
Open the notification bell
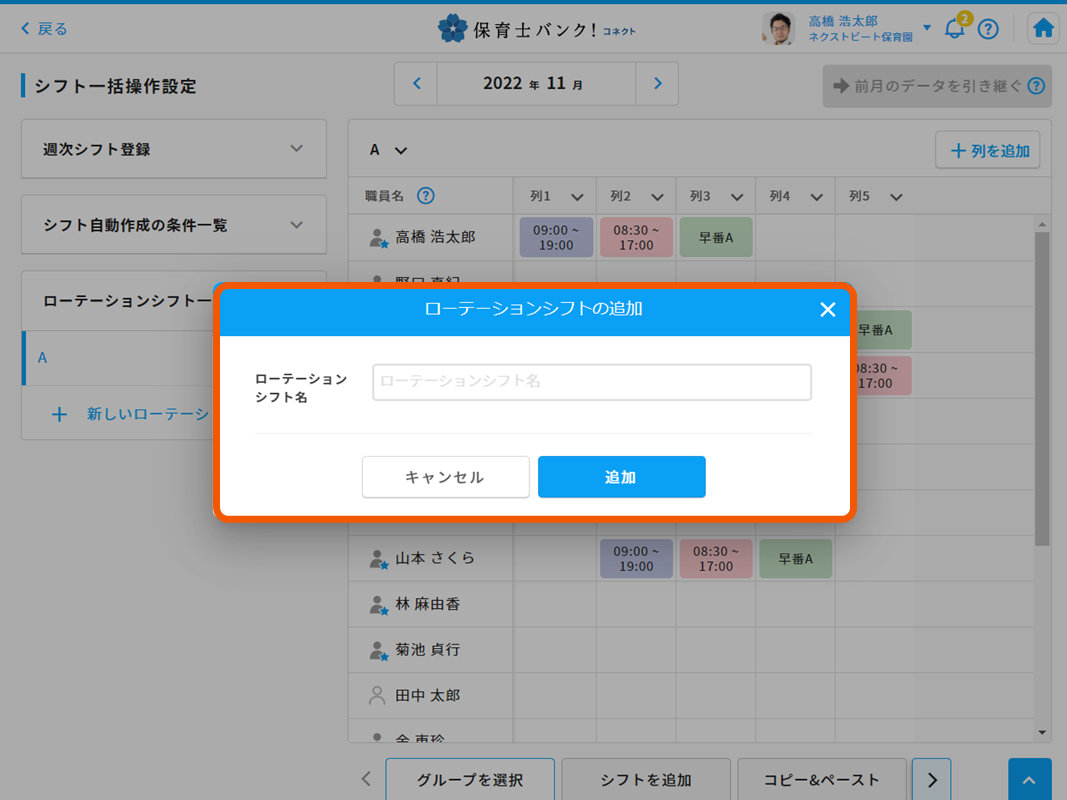[955, 29]
